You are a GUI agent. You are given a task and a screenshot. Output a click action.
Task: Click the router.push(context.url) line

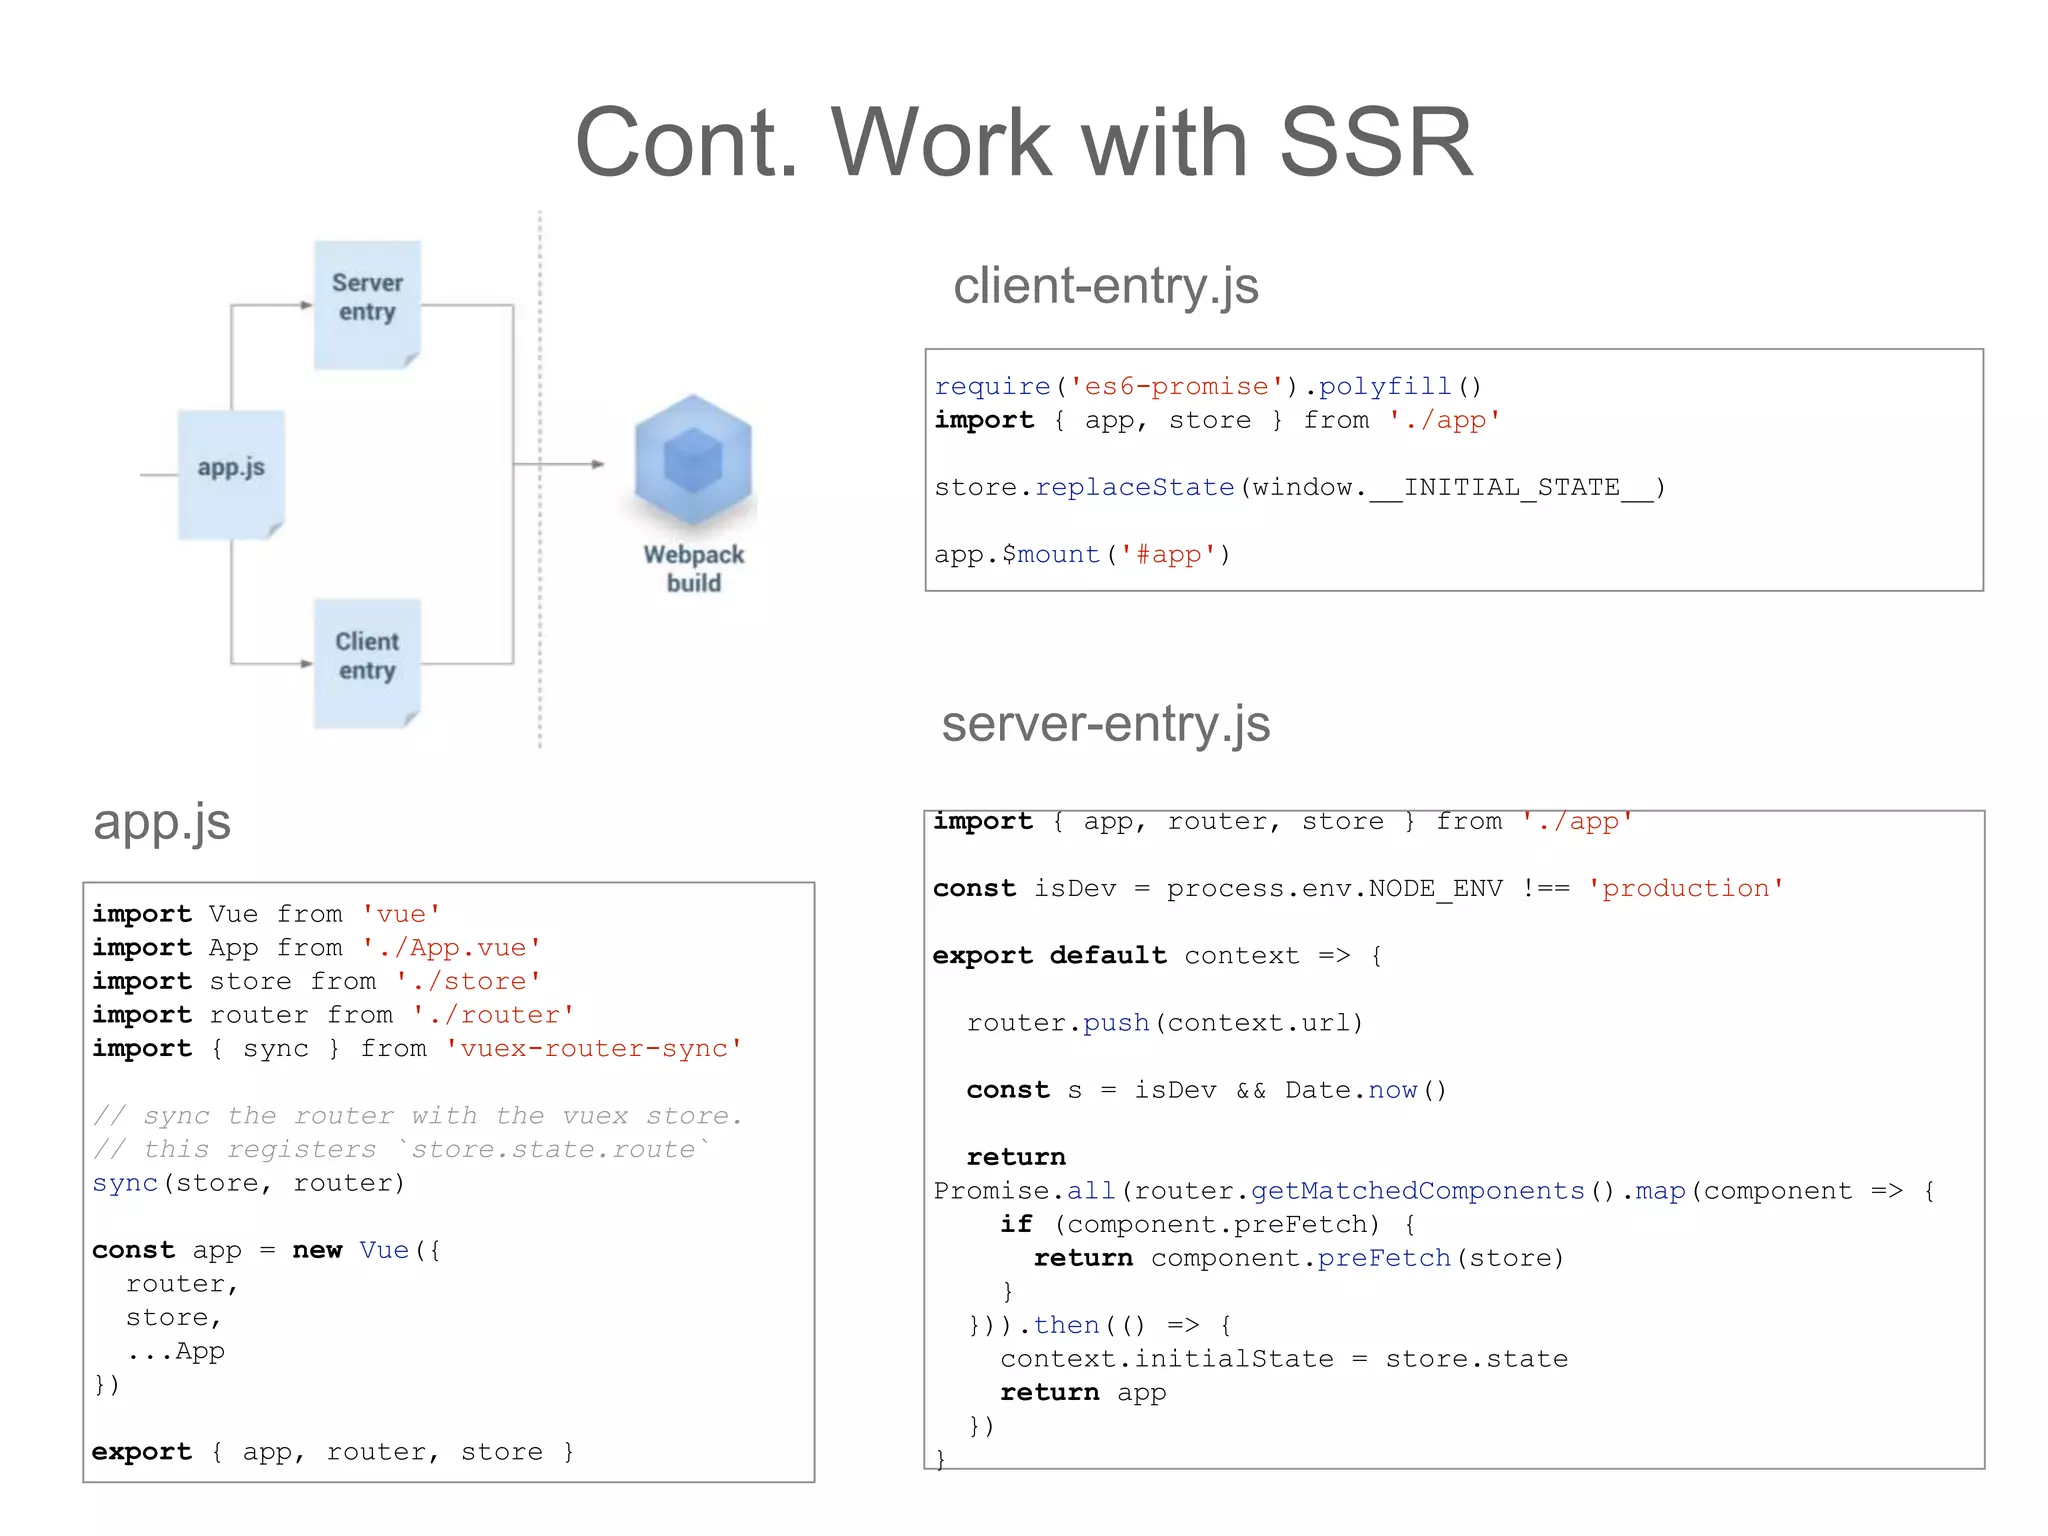click(x=1164, y=1023)
